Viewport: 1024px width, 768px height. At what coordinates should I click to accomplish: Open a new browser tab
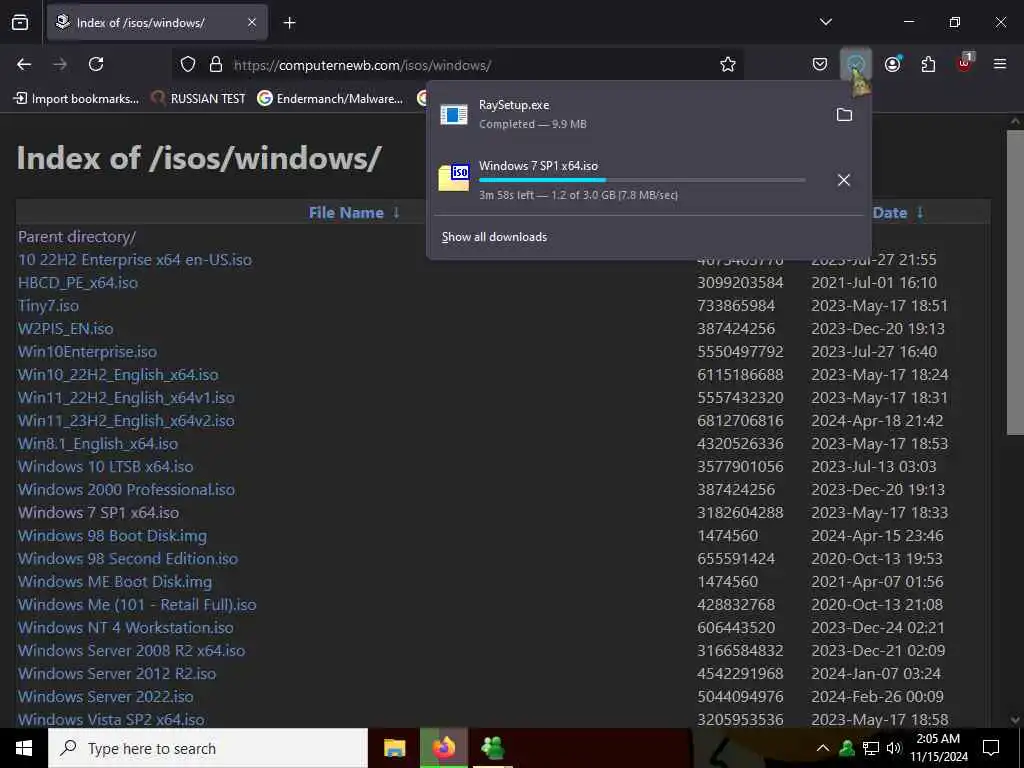[289, 23]
